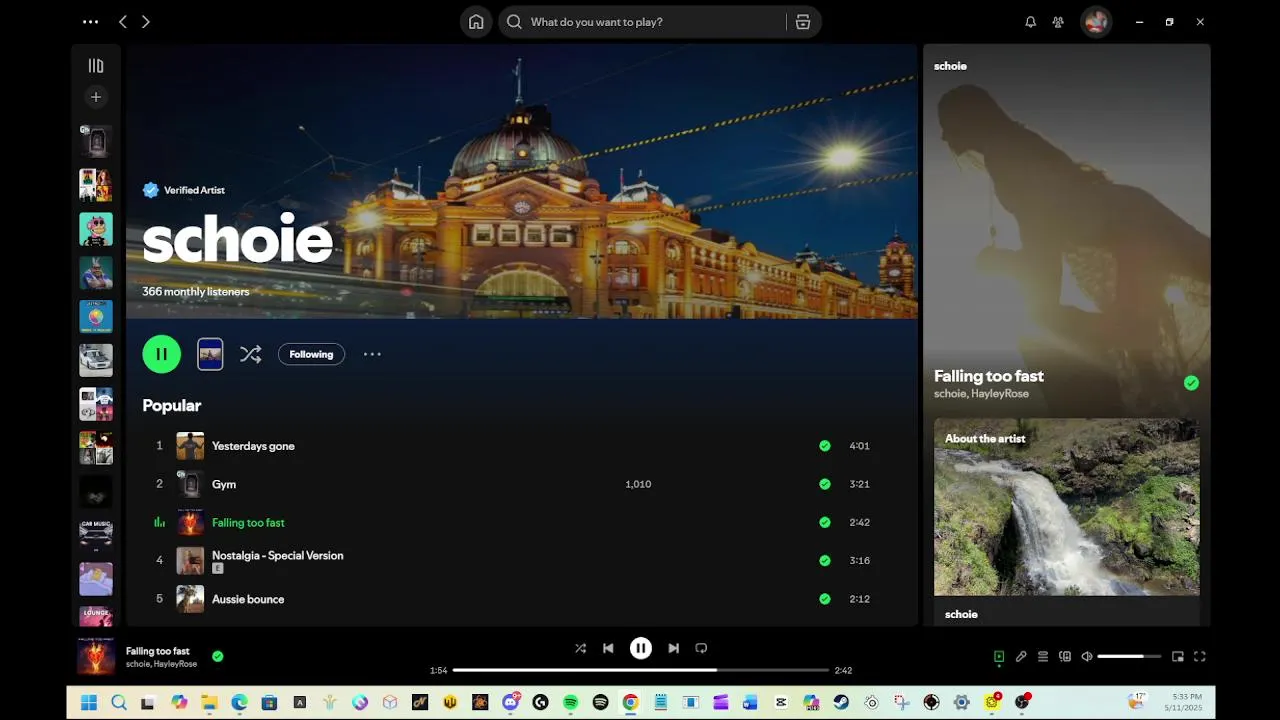This screenshot has width=1280, height=720.
Task: Go back with the left arrow
Action: click(x=123, y=21)
